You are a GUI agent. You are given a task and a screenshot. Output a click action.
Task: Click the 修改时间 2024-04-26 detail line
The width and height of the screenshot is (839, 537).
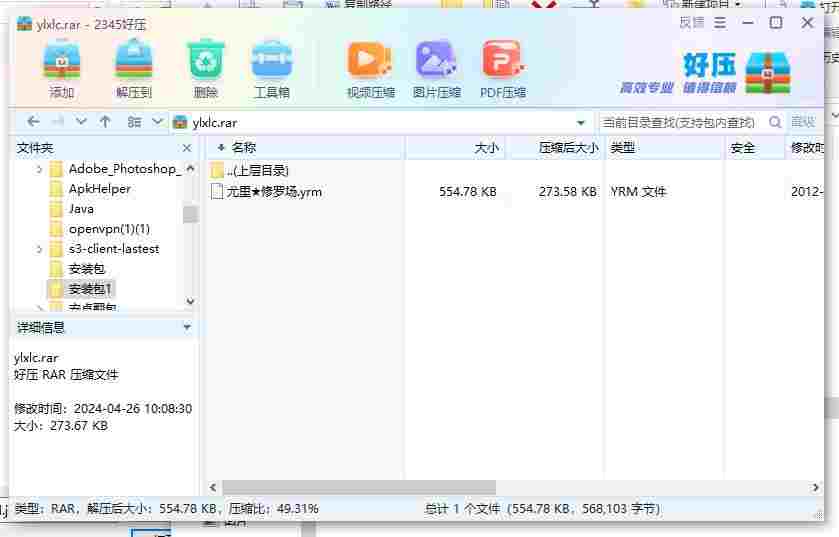point(103,409)
